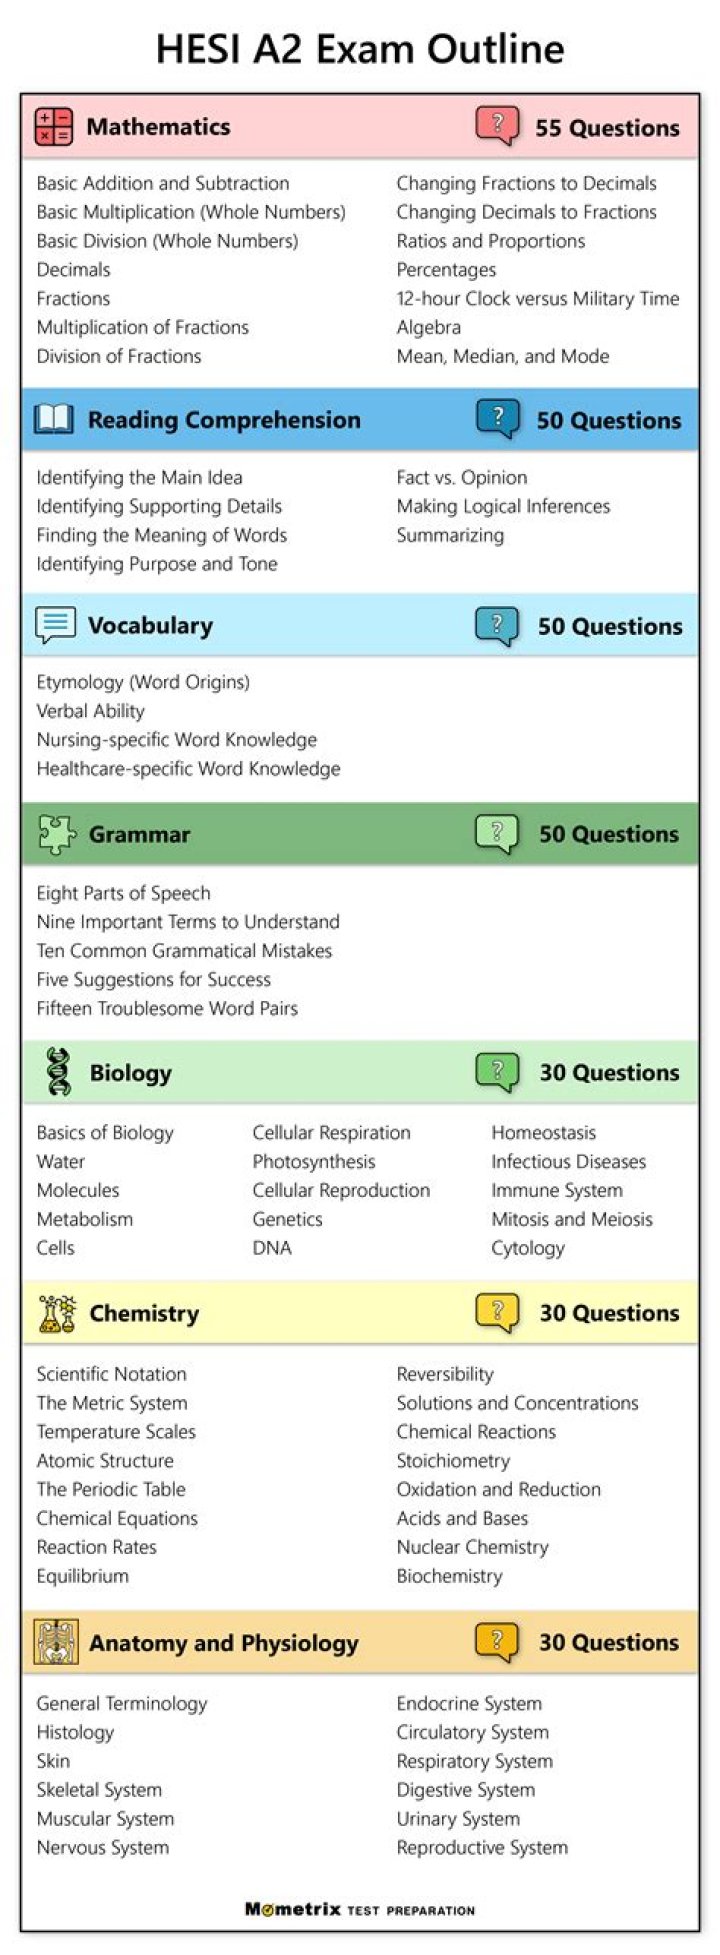
Task: Click the red question bubble beside 55 Questions
Action: tap(497, 127)
